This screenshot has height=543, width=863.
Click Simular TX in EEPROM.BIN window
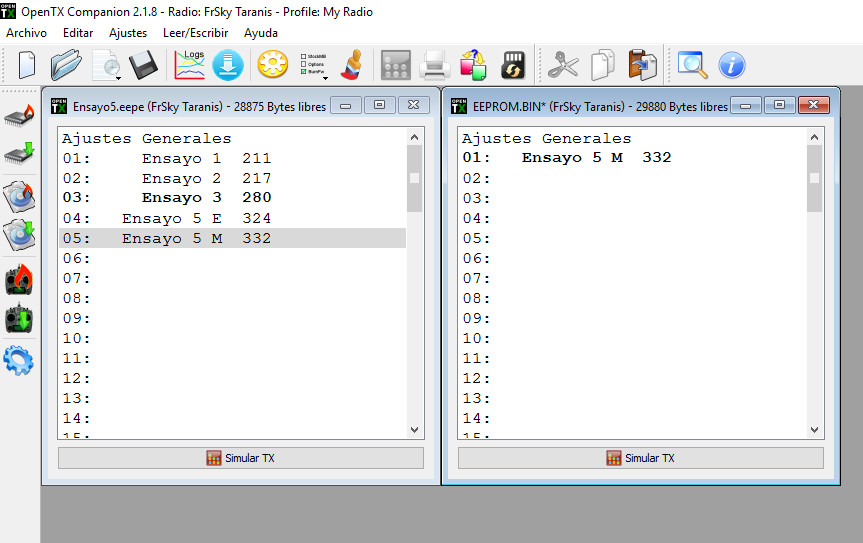(640, 458)
